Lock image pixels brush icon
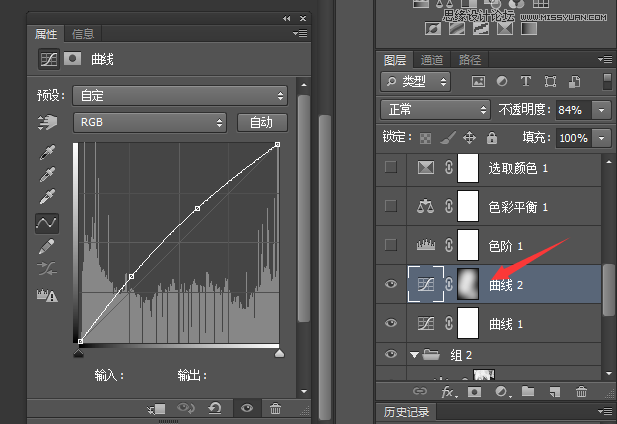 point(447,138)
